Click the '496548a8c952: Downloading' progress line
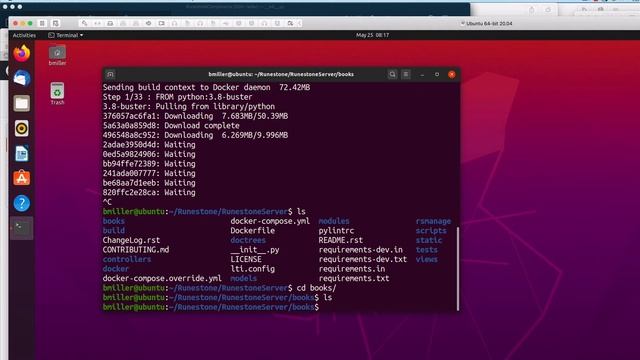The width and height of the screenshot is (640, 360). [x=195, y=135]
